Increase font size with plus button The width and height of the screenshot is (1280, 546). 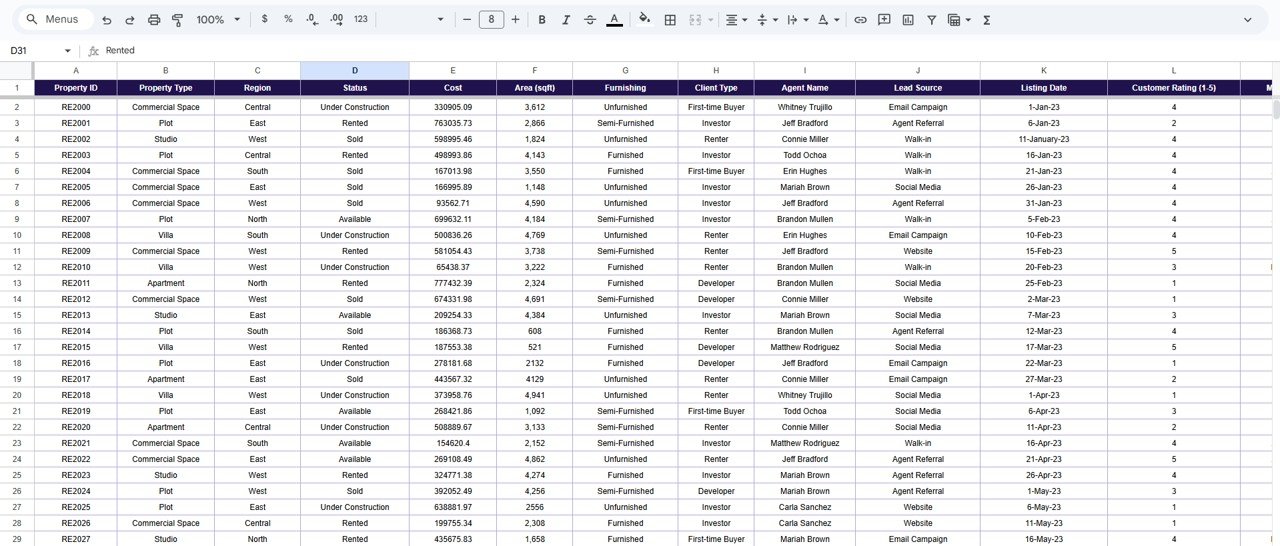coord(516,20)
